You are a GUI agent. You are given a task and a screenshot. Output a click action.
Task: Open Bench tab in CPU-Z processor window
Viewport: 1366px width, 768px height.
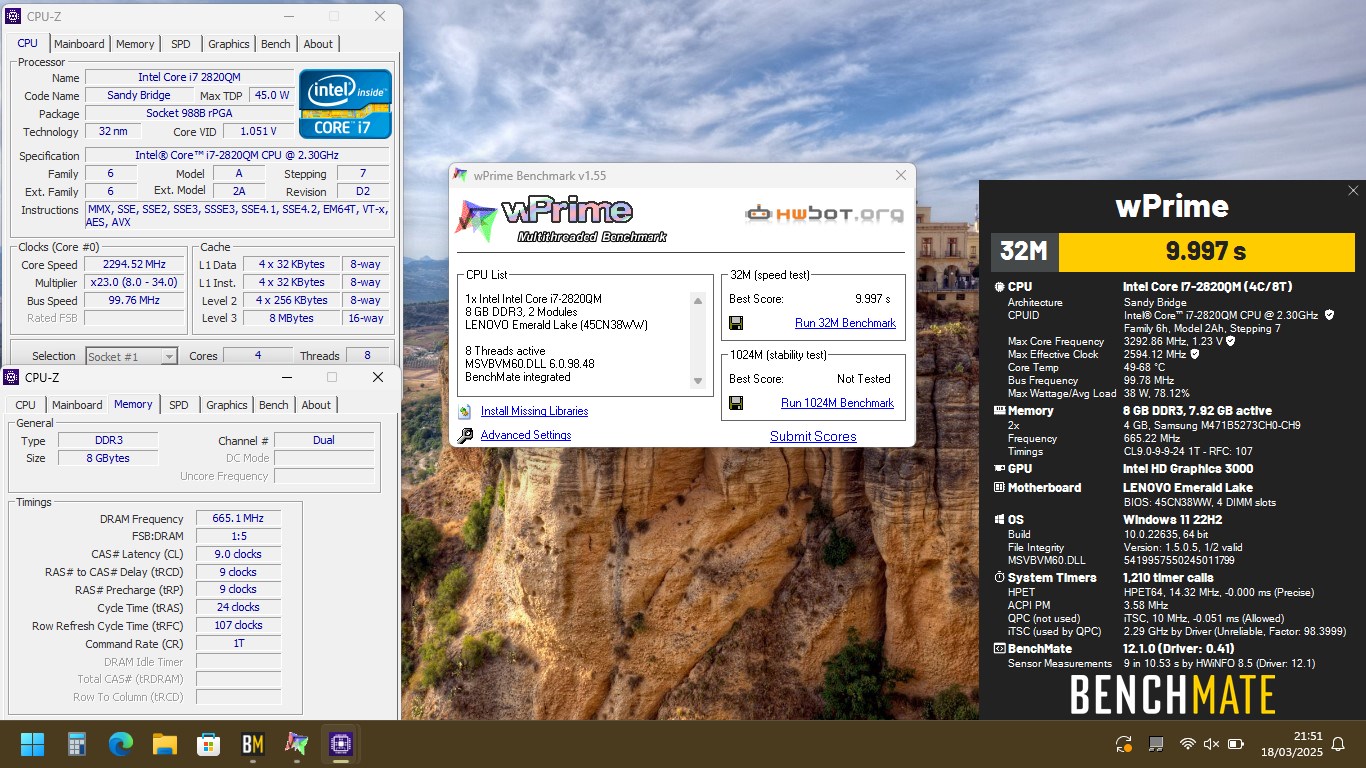click(x=276, y=44)
